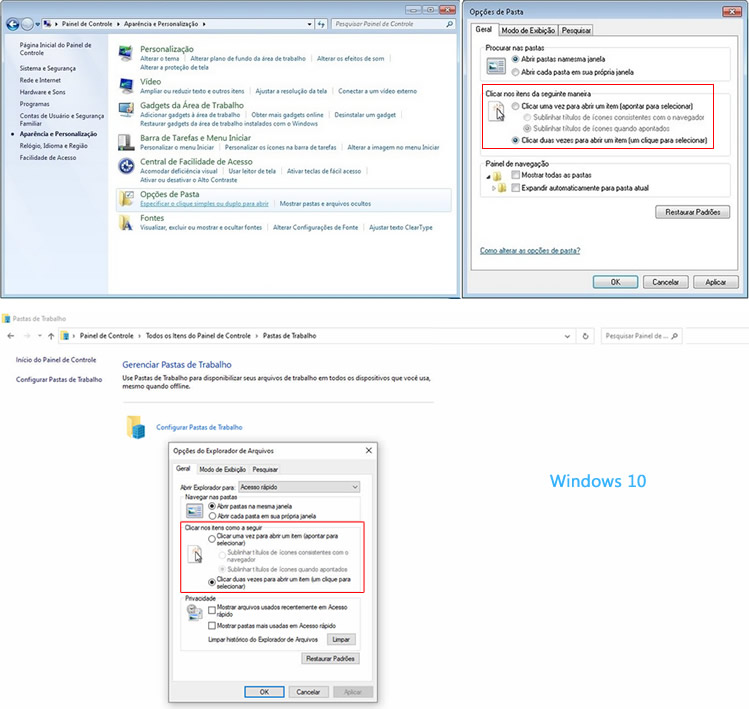Expand chevron after Painel de Controle in Windows 7 breadcrumb

118,24
